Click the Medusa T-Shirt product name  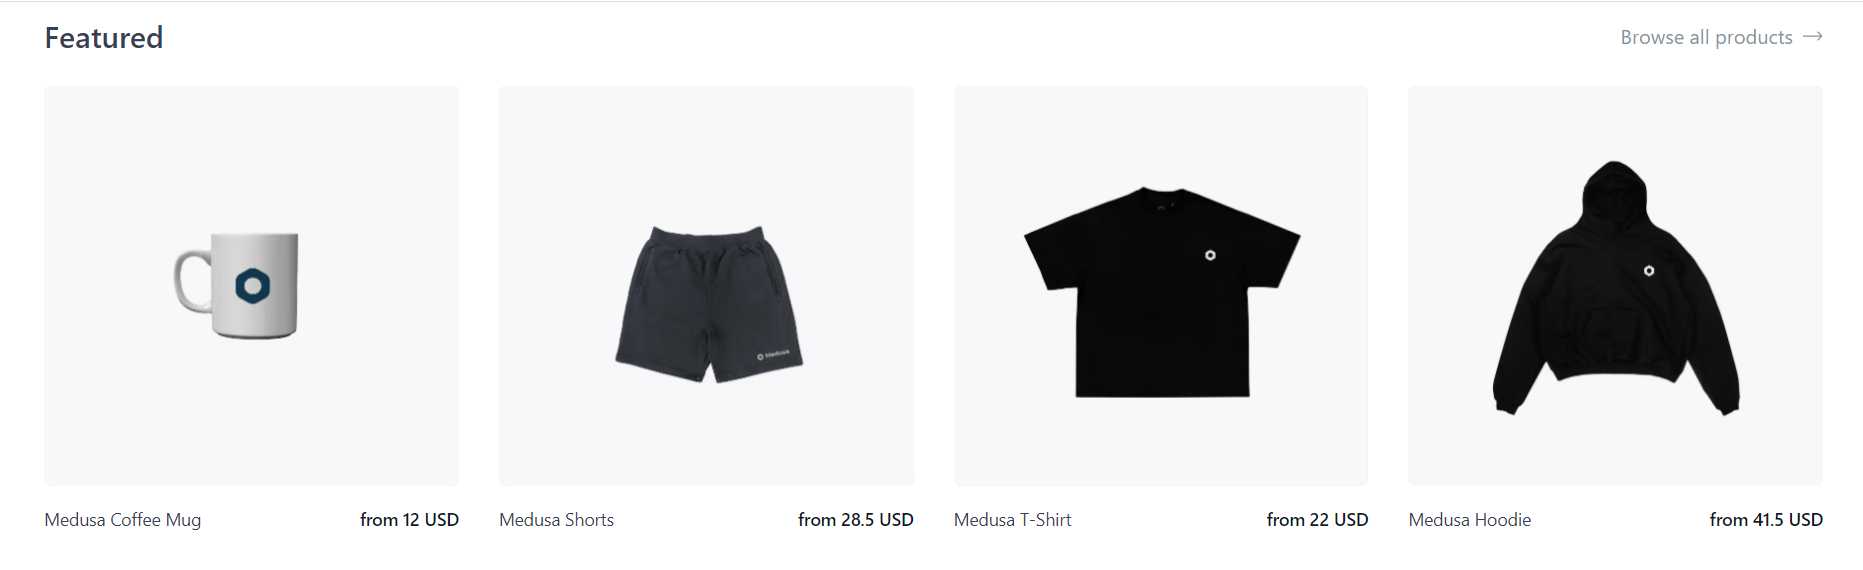pos(1012,520)
